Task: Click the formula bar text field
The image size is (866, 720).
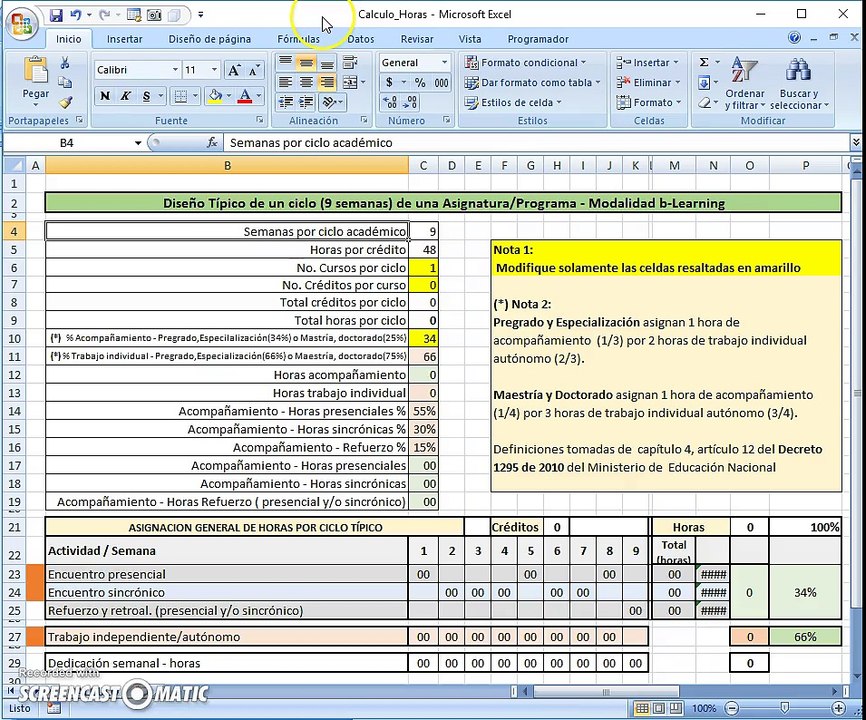Action: click(x=536, y=143)
